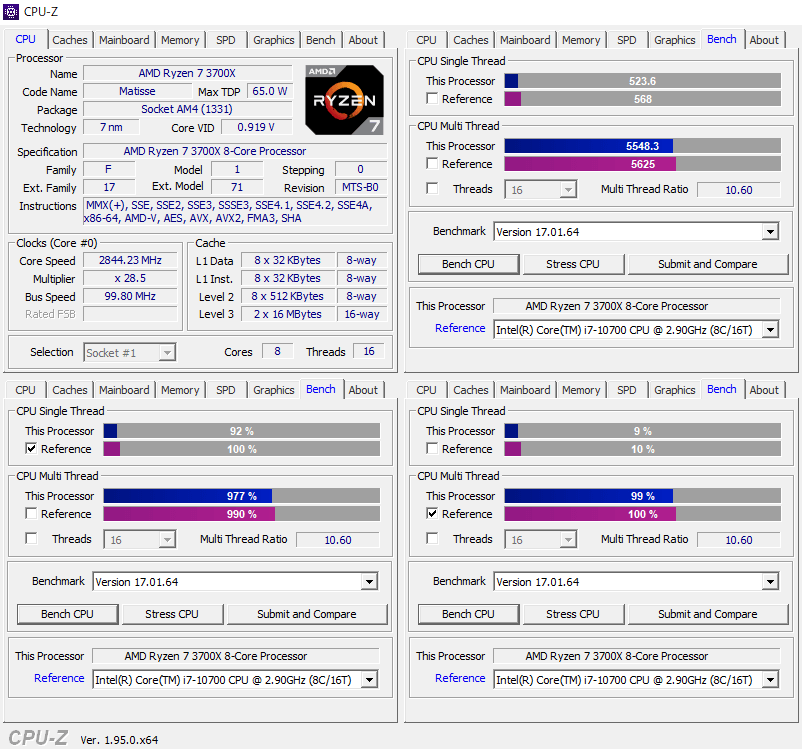Run Bench CPU in bottom-left panel
The width and height of the screenshot is (802, 749).
pos(68,614)
